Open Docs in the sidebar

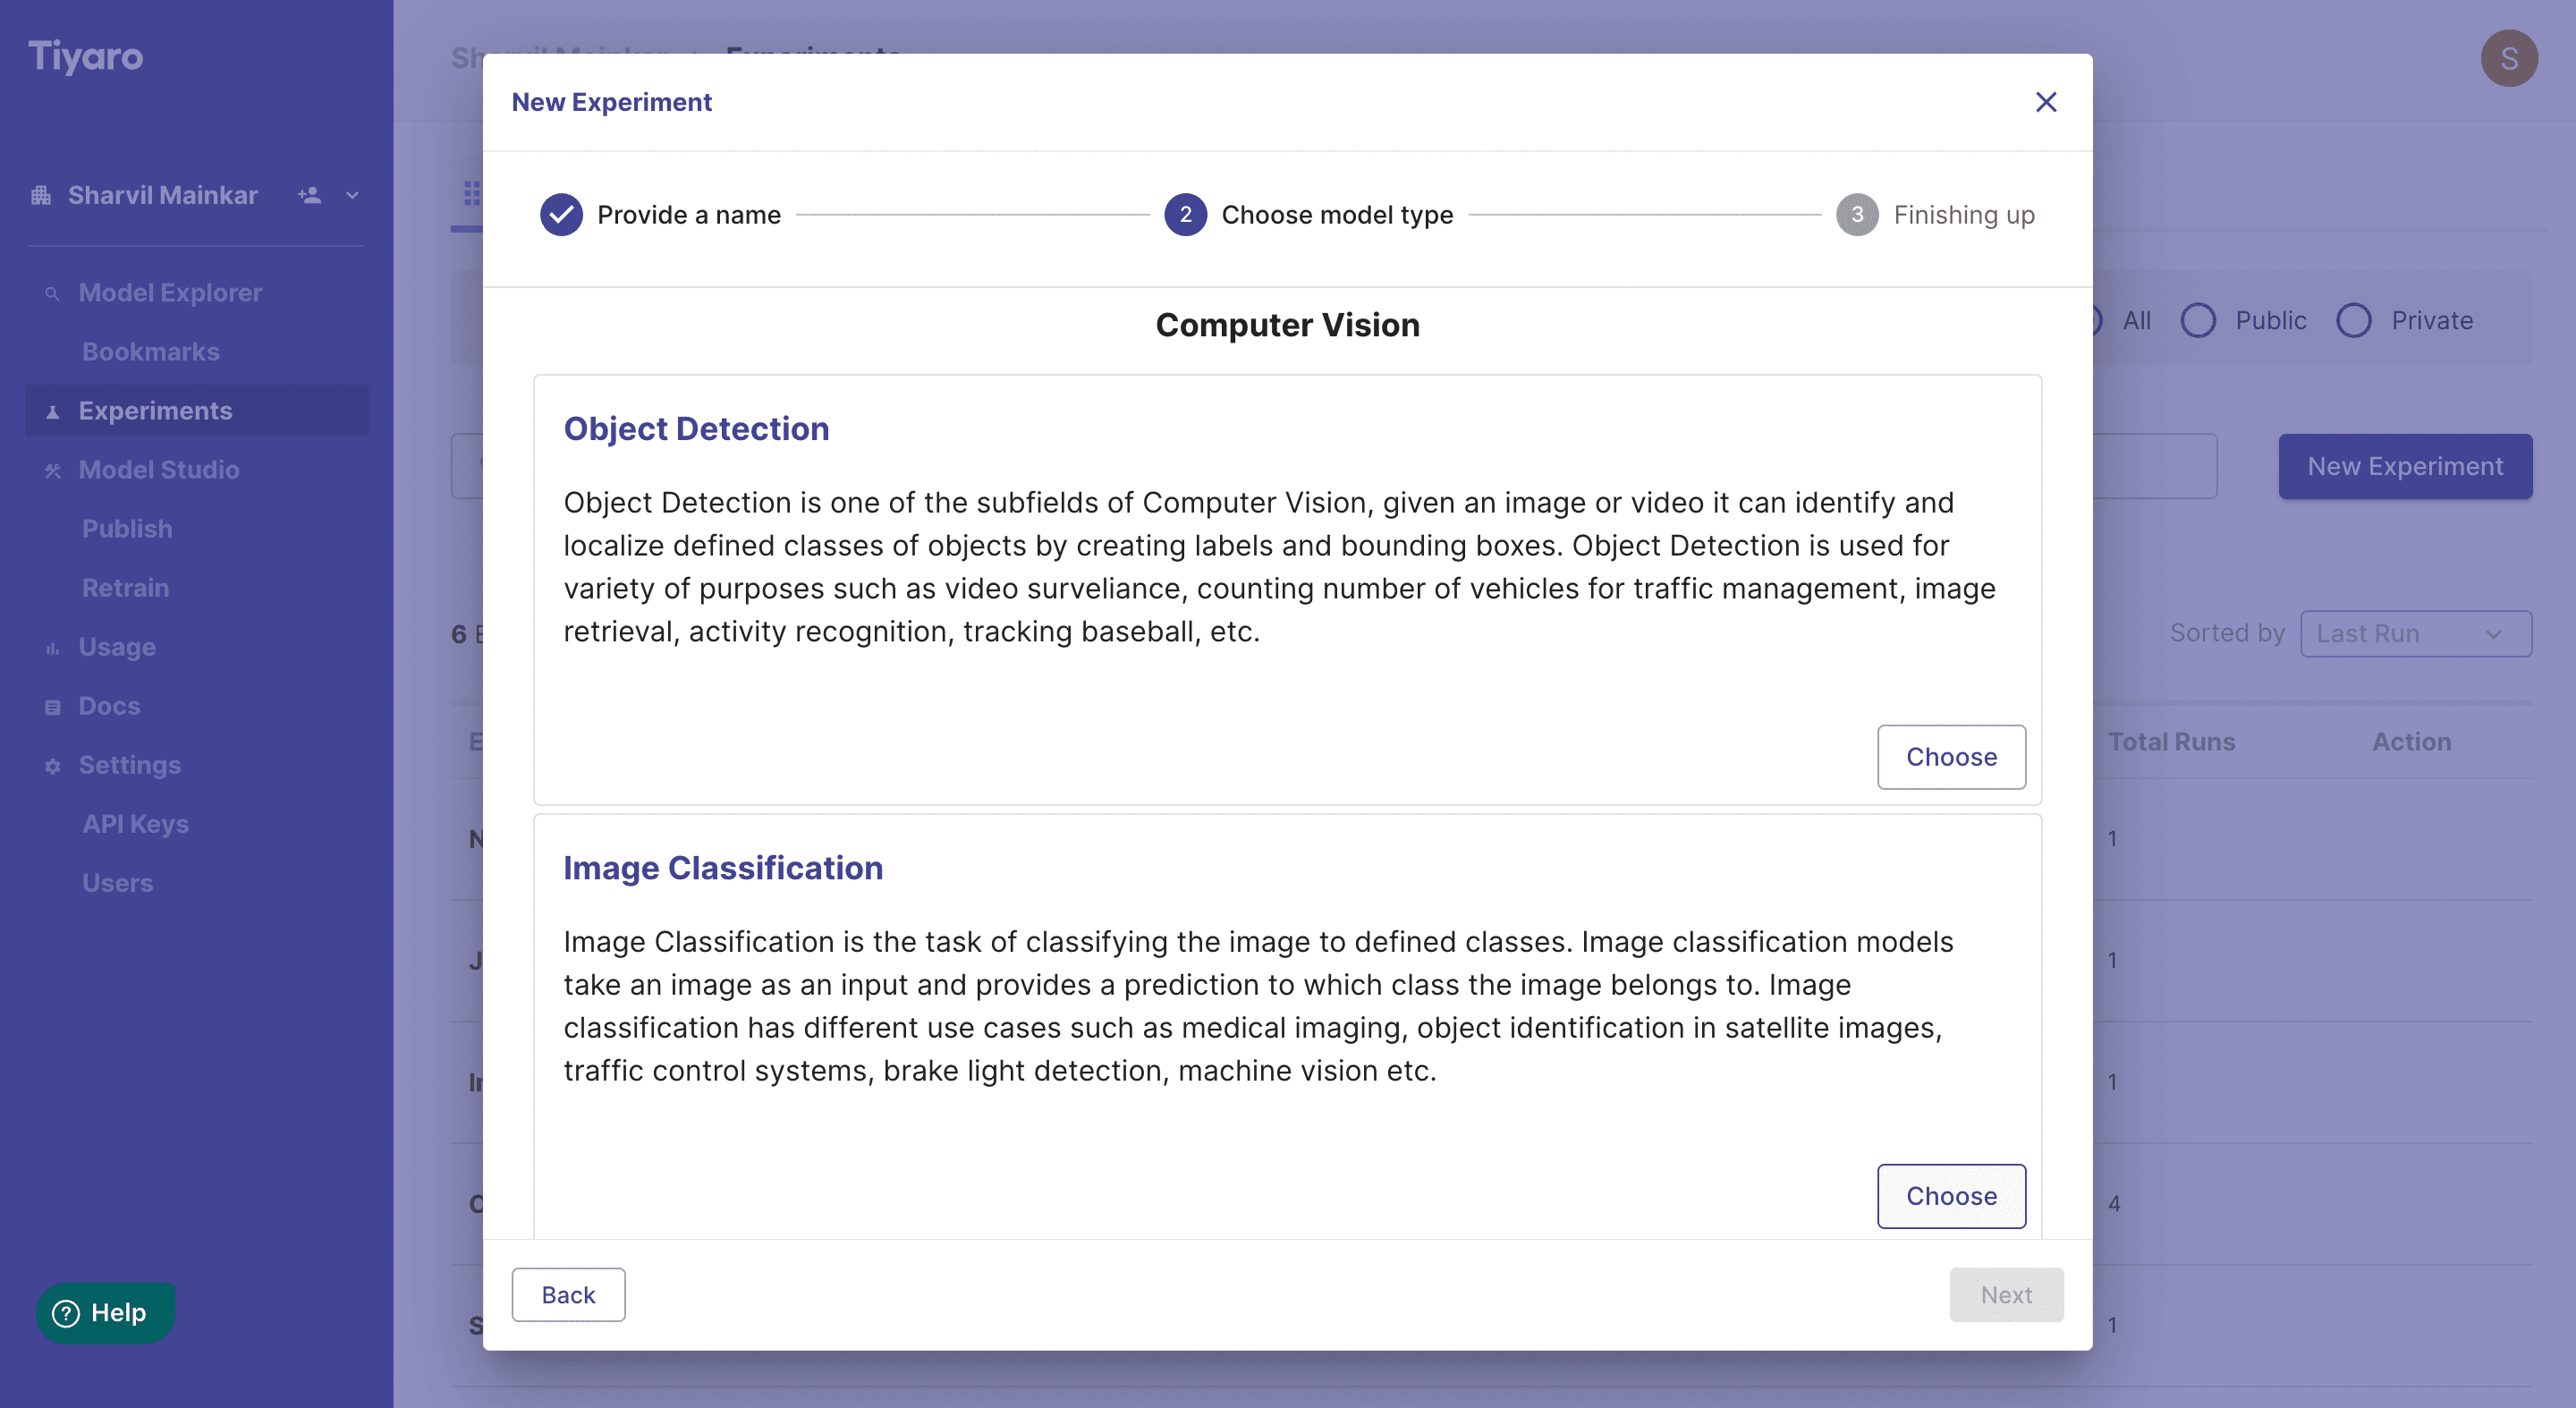109,706
